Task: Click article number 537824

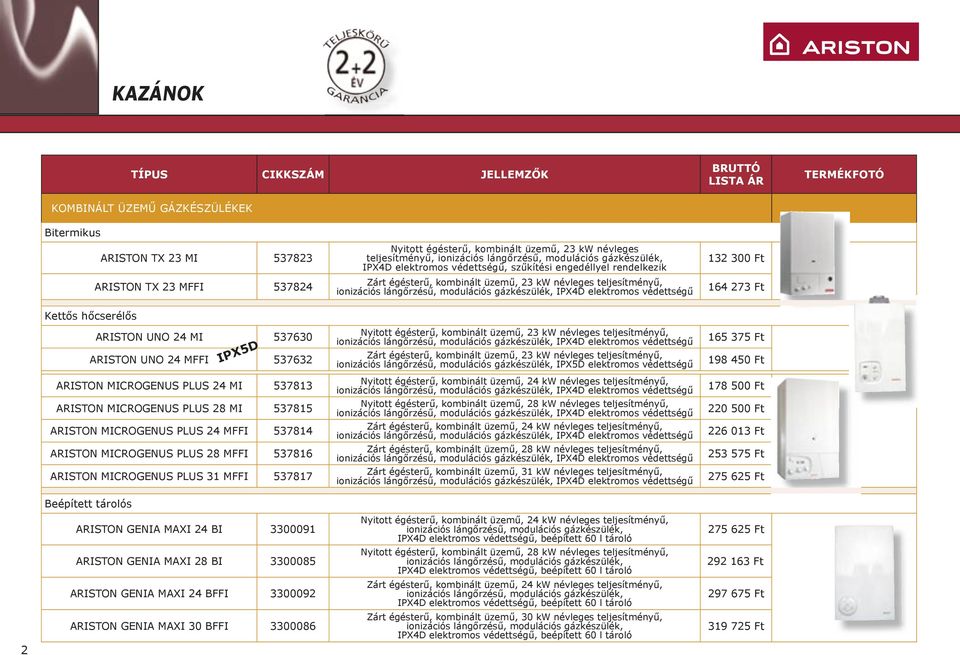Action: point(293,286)
